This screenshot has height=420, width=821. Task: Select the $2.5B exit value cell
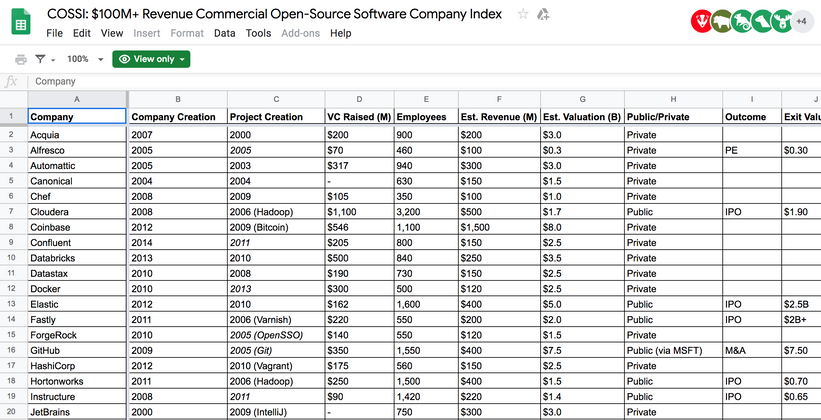click(802, 304)
